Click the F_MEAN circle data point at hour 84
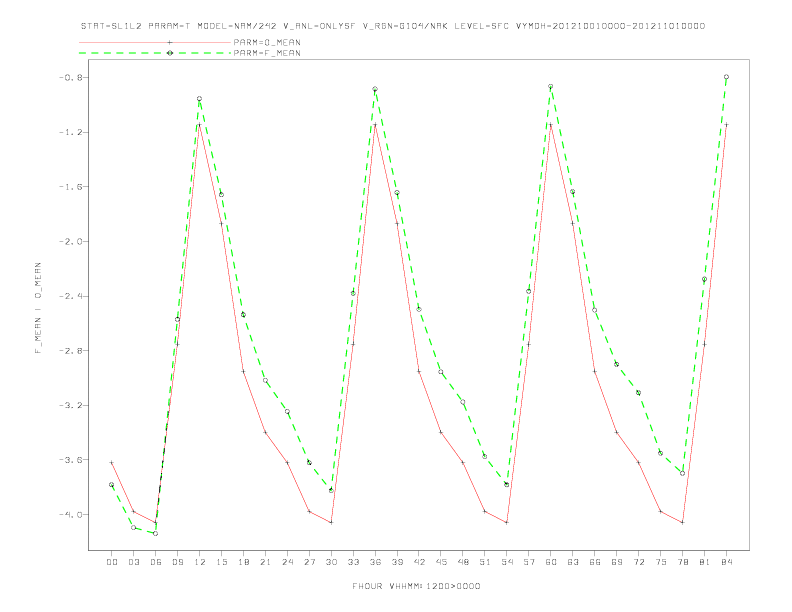The width and height of the screenshot is (792, 612). click(x=726, y=77)
